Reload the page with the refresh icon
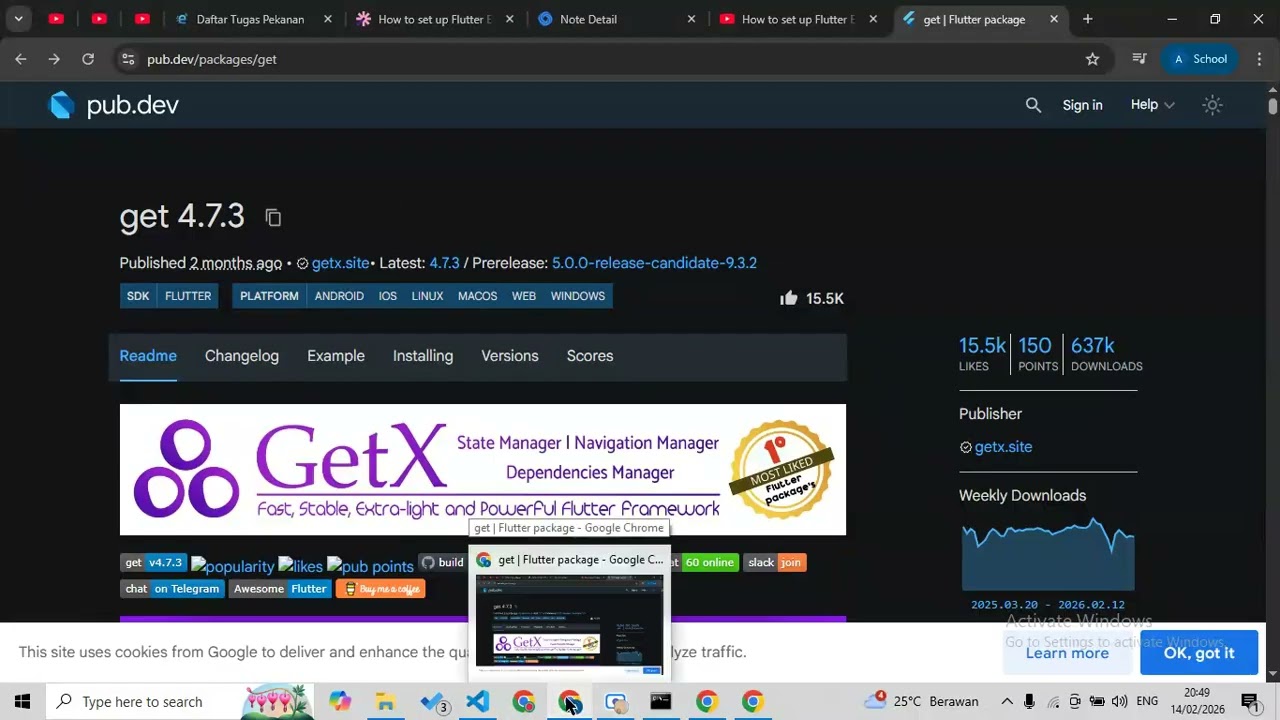The width and height of the screenshot is (1280, 720). (88, 59)
